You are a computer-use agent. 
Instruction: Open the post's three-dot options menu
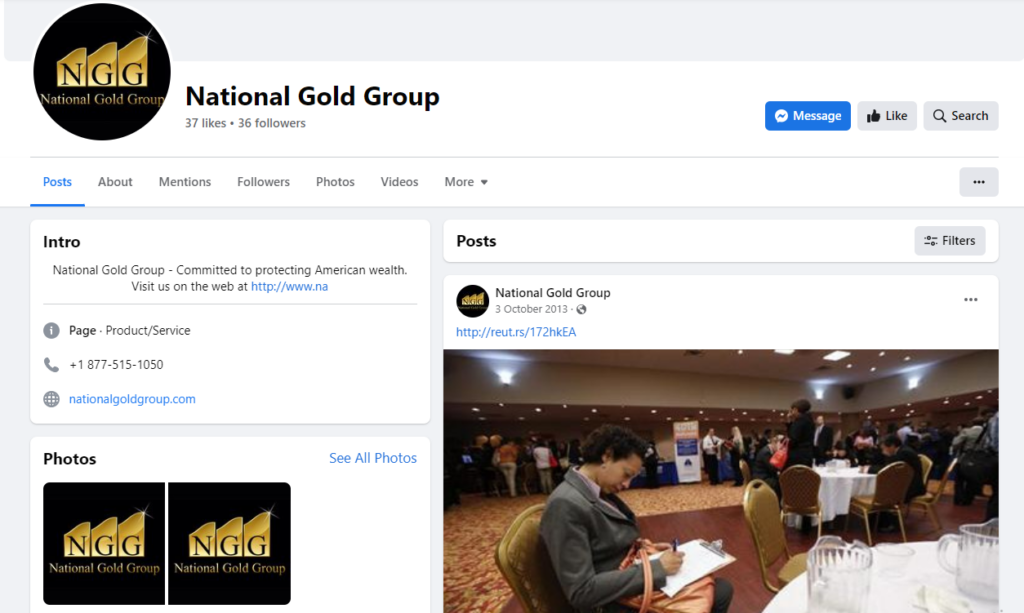coord(970,300)
